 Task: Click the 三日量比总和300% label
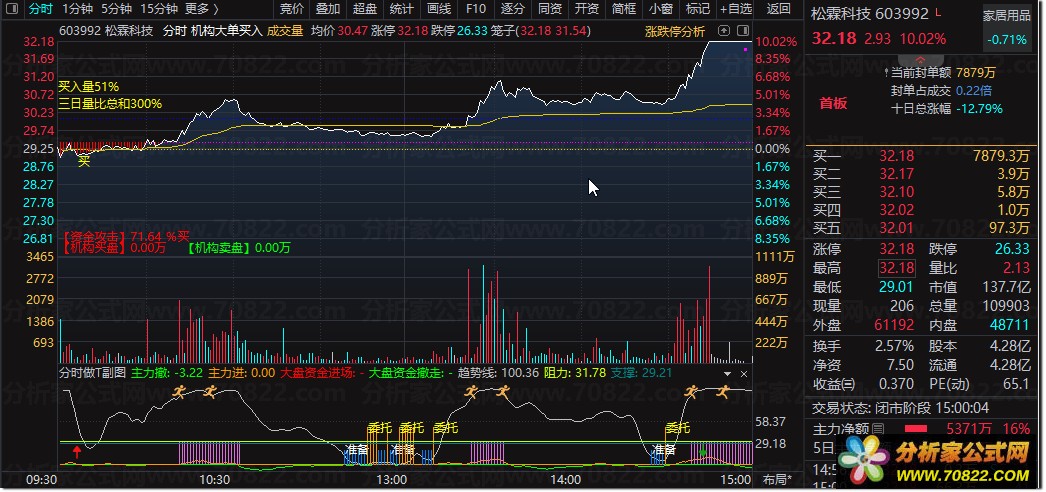pos(110,104)
